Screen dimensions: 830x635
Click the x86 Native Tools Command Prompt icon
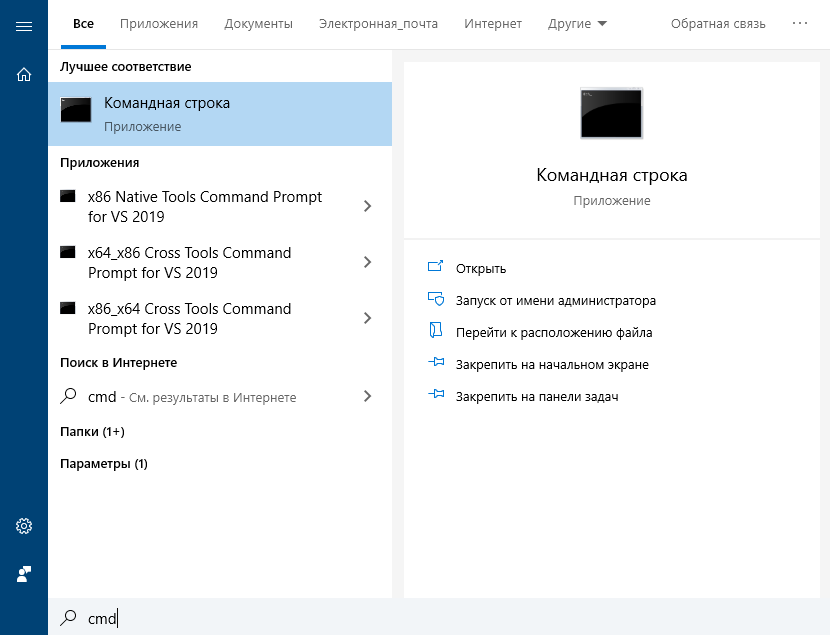pos(68,196)
